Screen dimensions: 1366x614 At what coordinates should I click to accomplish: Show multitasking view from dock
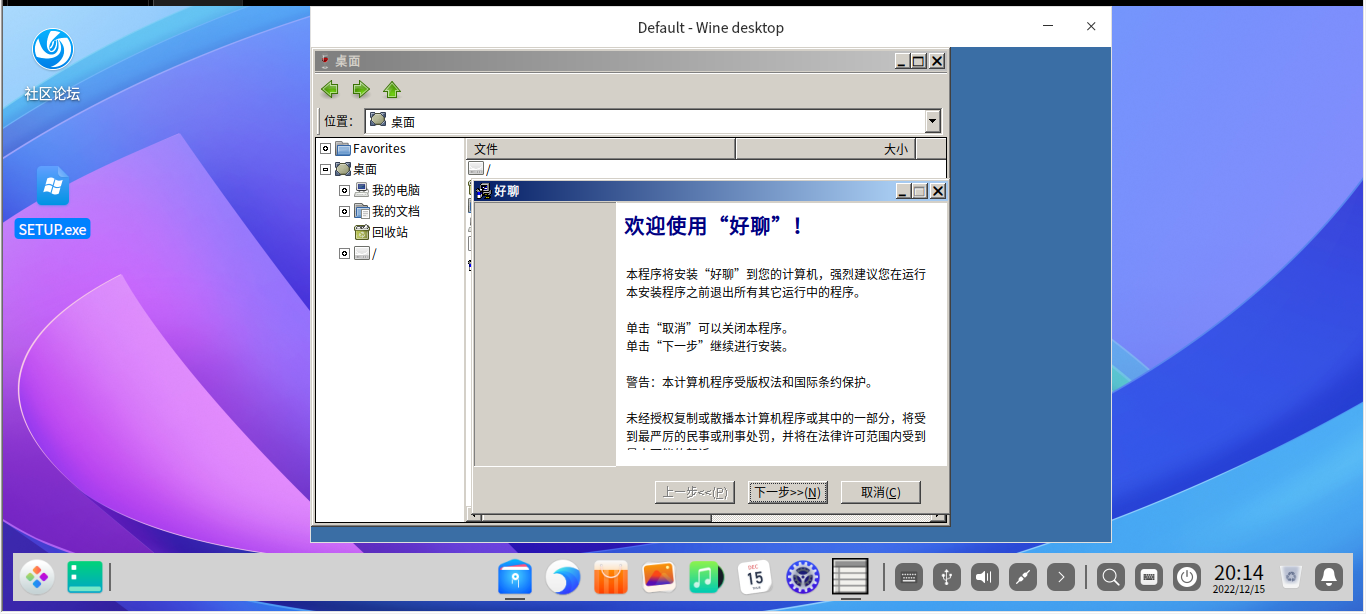[x=85, y=577]
